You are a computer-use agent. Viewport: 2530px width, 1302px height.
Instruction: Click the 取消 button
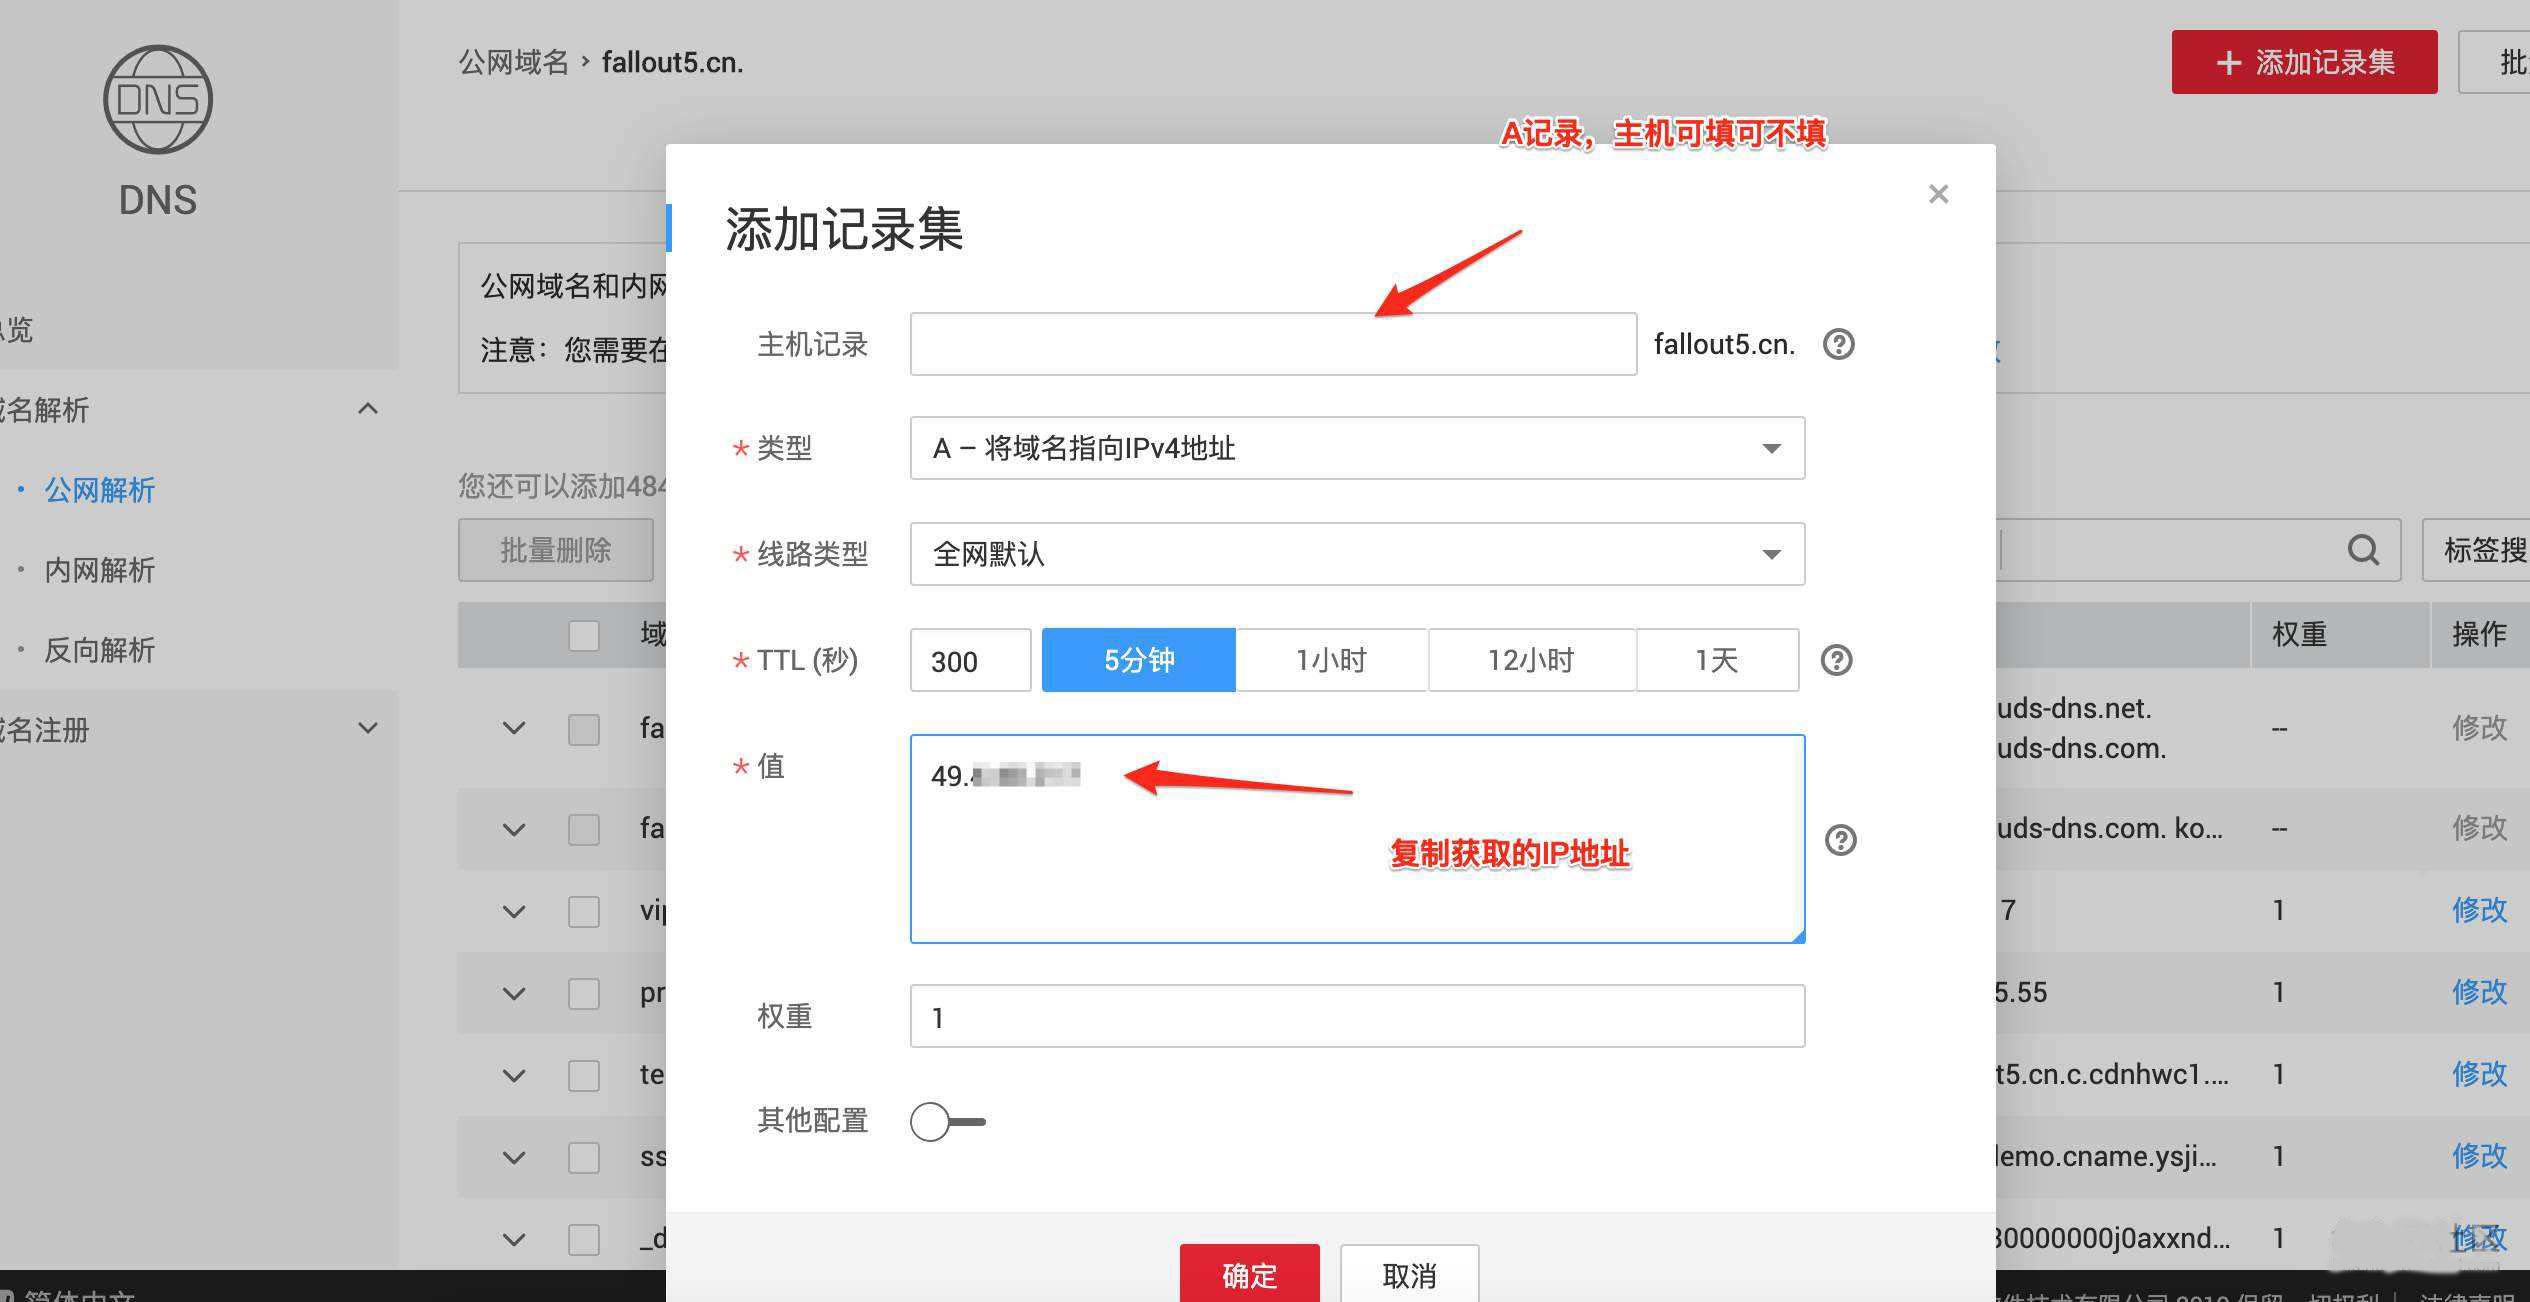(x=1409, y=1273)
